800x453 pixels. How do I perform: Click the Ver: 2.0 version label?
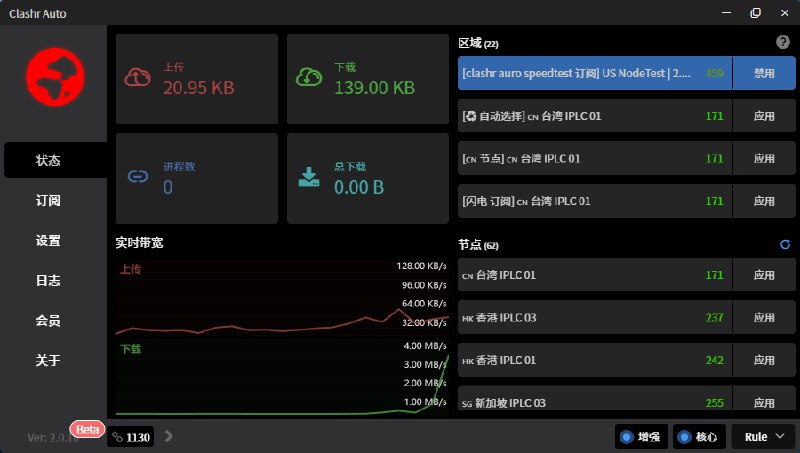coord(52,438)
